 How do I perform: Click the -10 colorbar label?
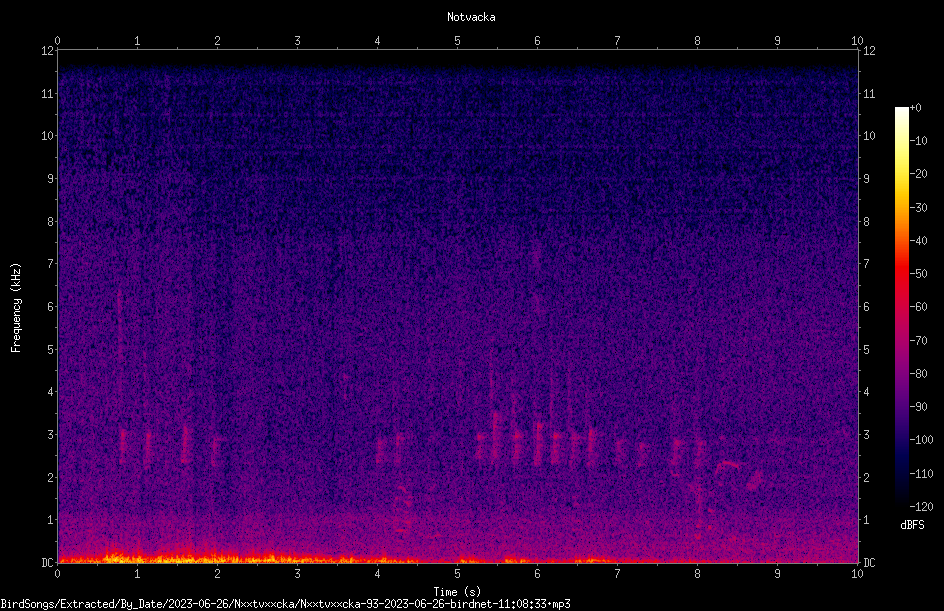(918, 141)
